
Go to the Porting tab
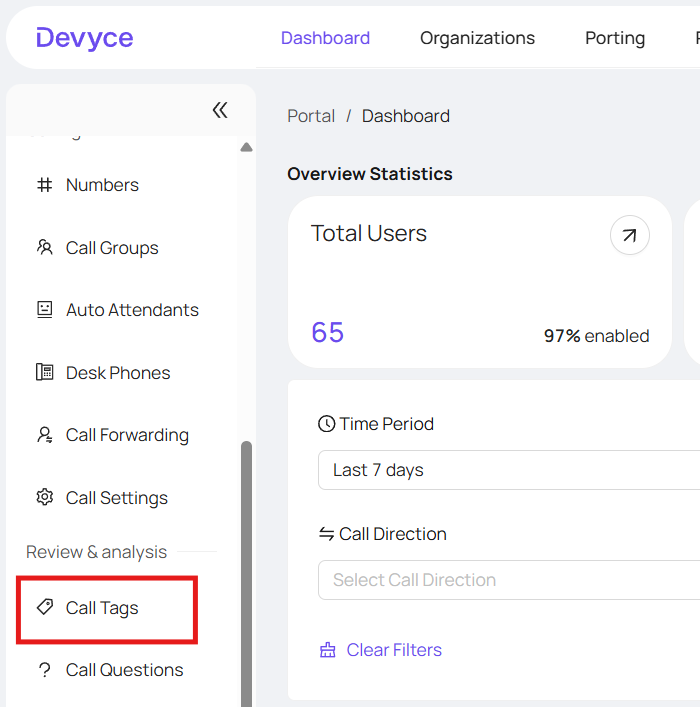click(615, 38)
